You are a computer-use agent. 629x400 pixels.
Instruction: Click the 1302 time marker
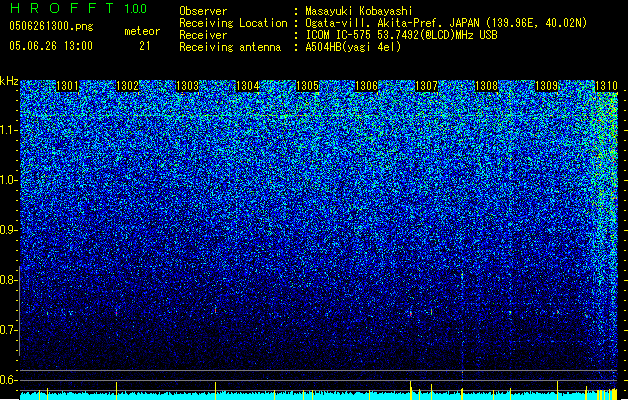tap(127, 86)
